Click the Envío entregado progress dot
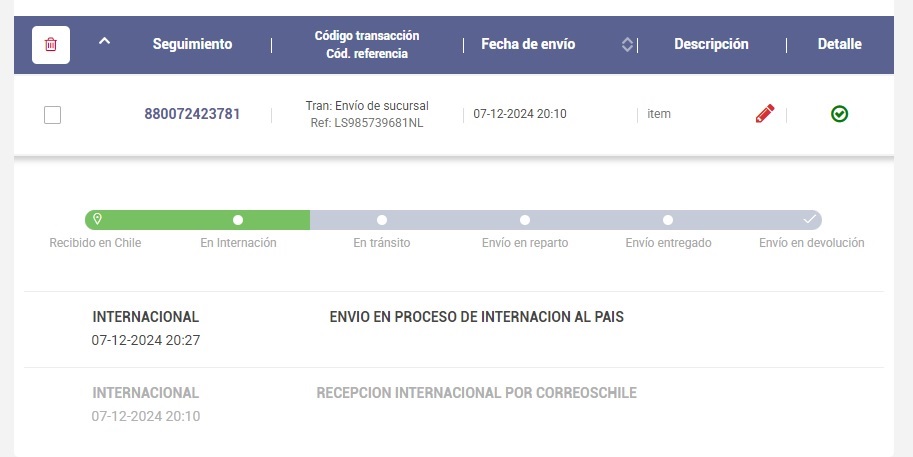The image size is (913, 457). (668, 220)
